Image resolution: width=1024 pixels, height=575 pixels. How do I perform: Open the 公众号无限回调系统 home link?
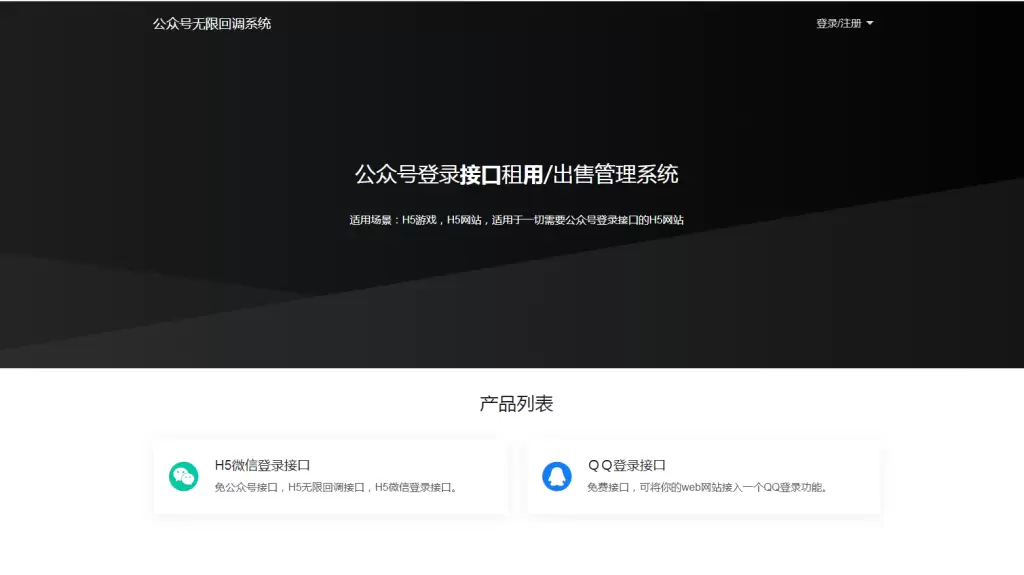(x=212, y=24)
